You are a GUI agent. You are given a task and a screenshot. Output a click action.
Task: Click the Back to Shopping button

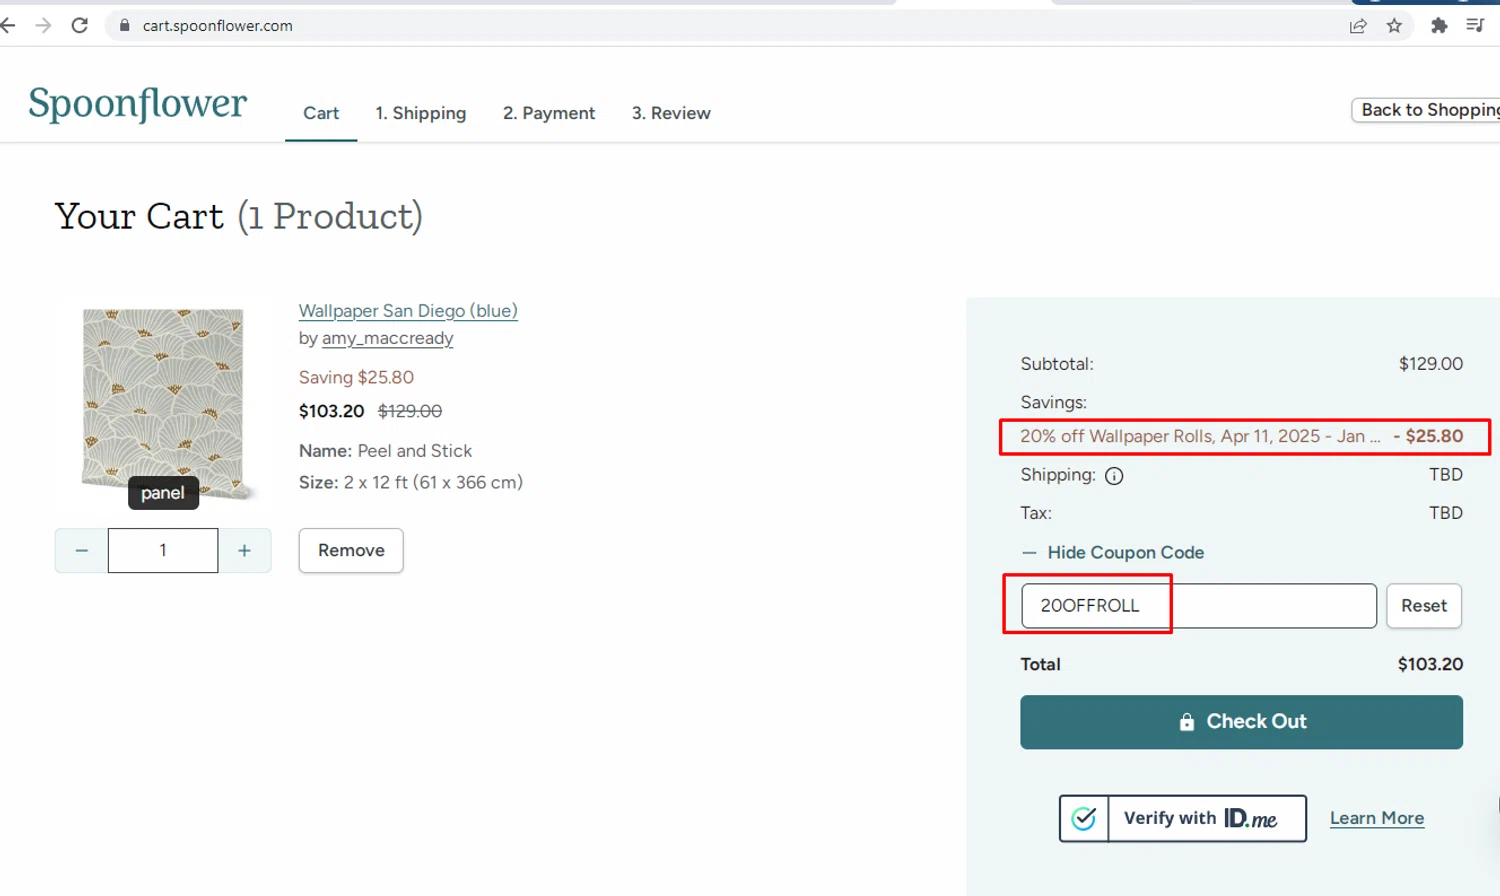1426,110
